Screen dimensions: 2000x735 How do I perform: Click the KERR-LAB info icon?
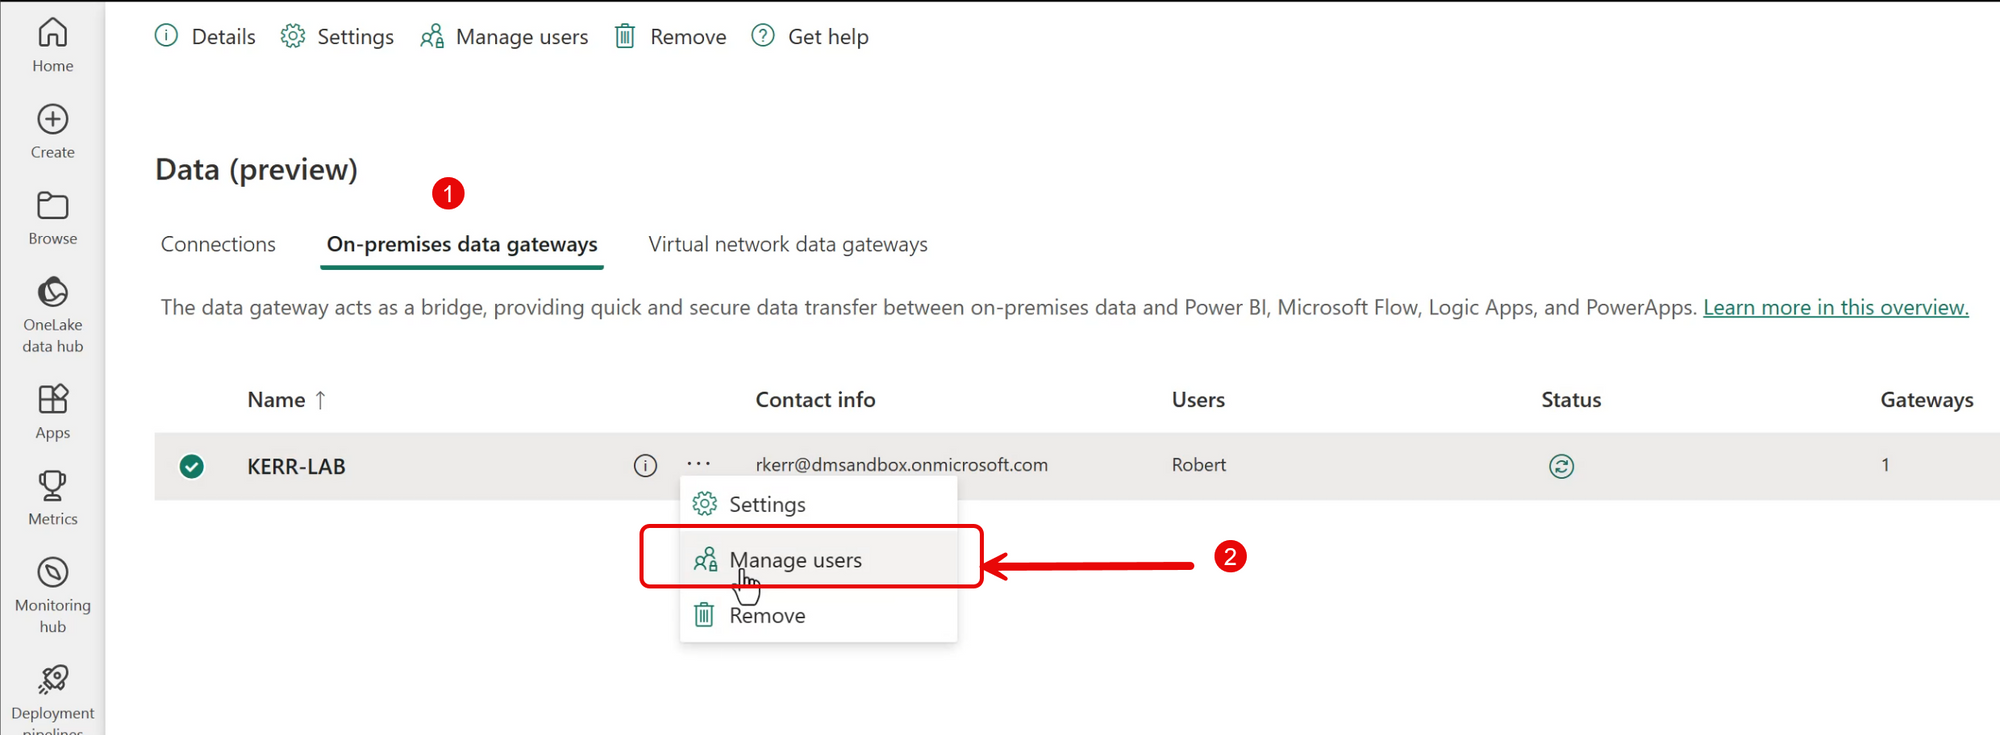(x=645, y=466)
